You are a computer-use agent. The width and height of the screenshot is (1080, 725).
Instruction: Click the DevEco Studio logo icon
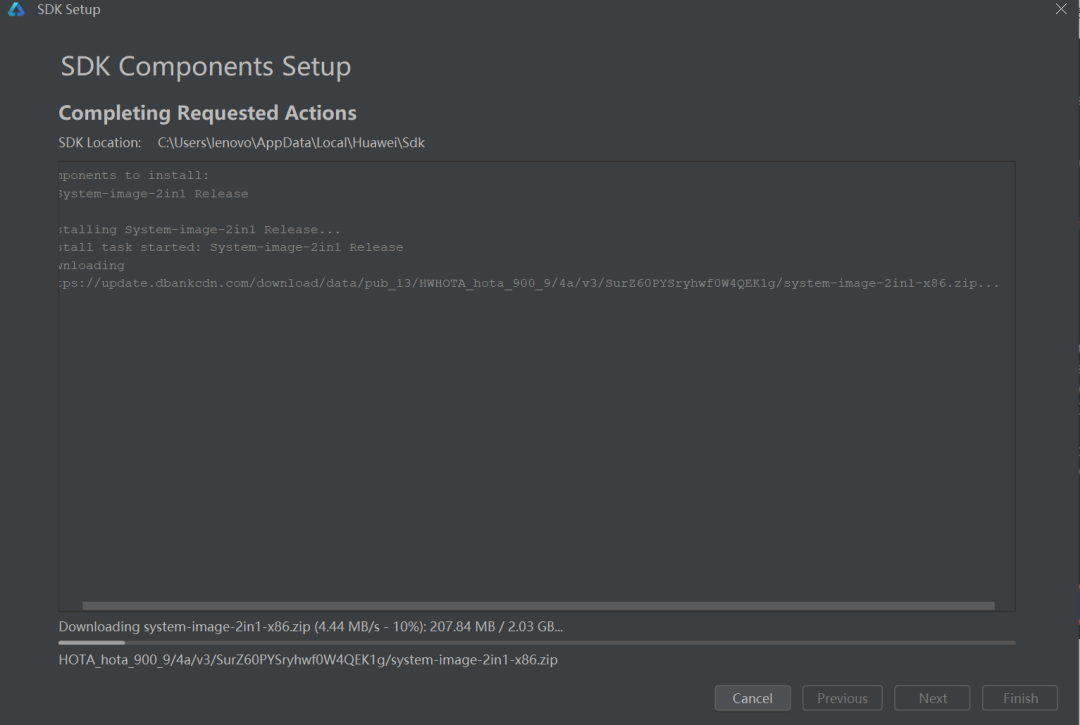coord(16,10)
